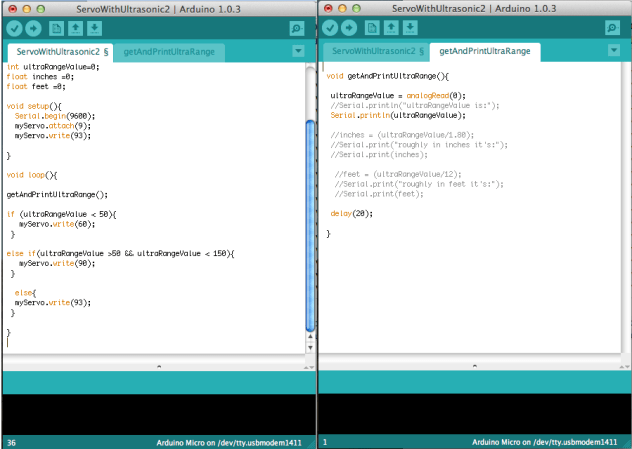Image resolution: width=632 pixels, height=449 pixels.
Task: Create new sketch using left window toolbar
Action: click(x=56, y=28)
